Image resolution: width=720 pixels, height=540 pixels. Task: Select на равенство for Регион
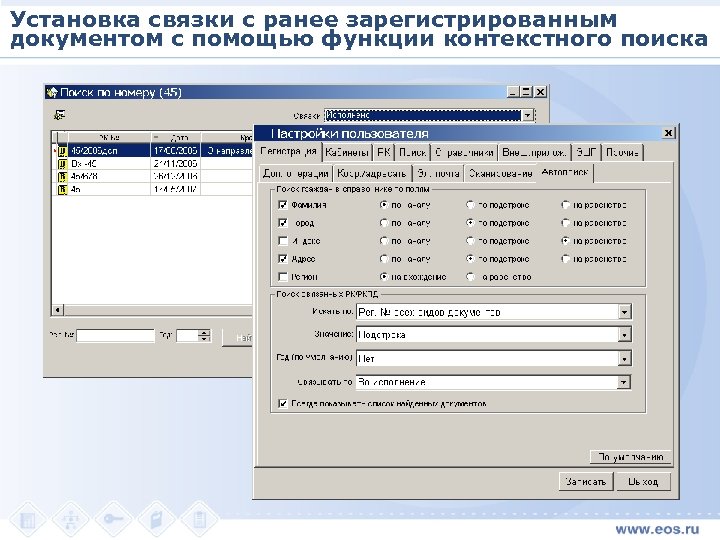[470, 277]
